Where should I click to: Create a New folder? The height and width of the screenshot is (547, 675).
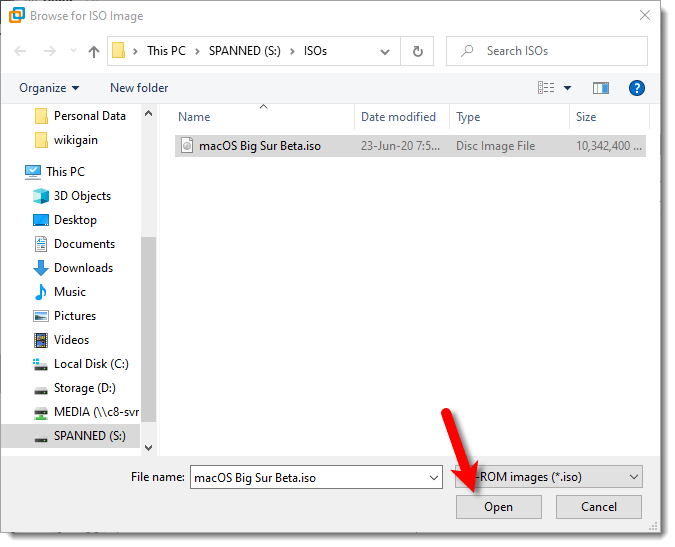click(x=139, y=88)
